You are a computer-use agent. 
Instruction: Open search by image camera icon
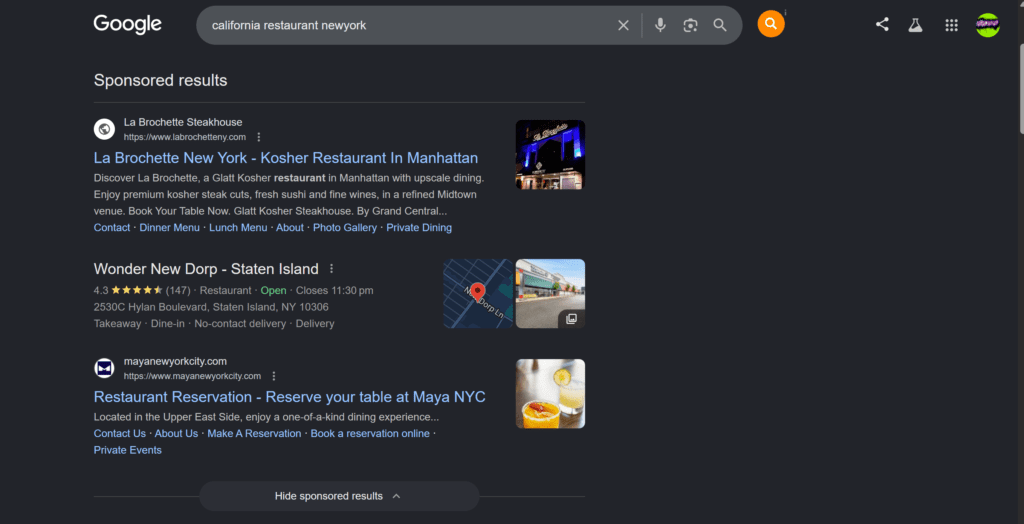tap(690, 25)
